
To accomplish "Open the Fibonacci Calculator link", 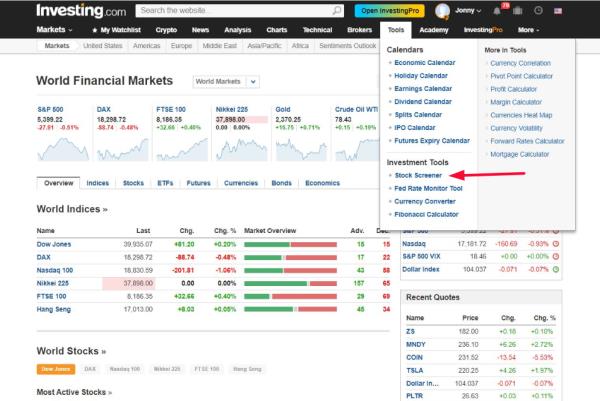I will point(426,214).
